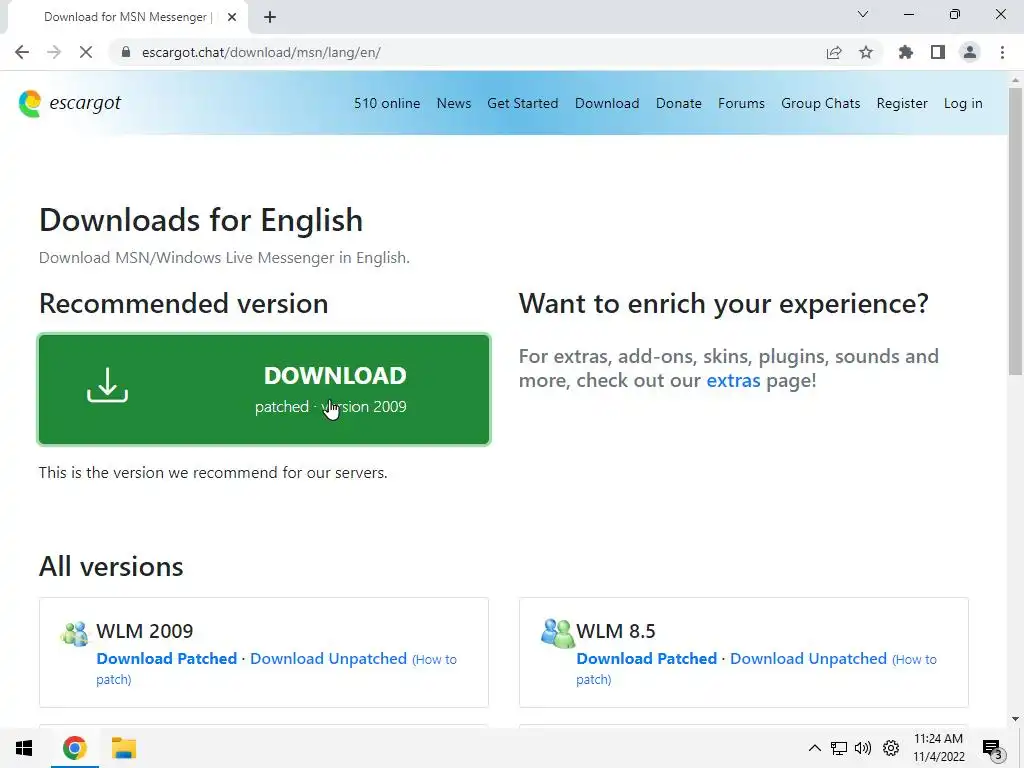Open the Group Chats nav item

(820, 103)
